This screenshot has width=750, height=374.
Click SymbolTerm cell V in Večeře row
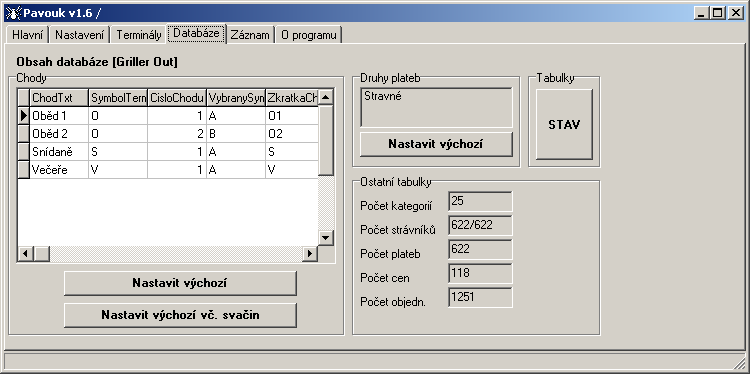(118, 170)
